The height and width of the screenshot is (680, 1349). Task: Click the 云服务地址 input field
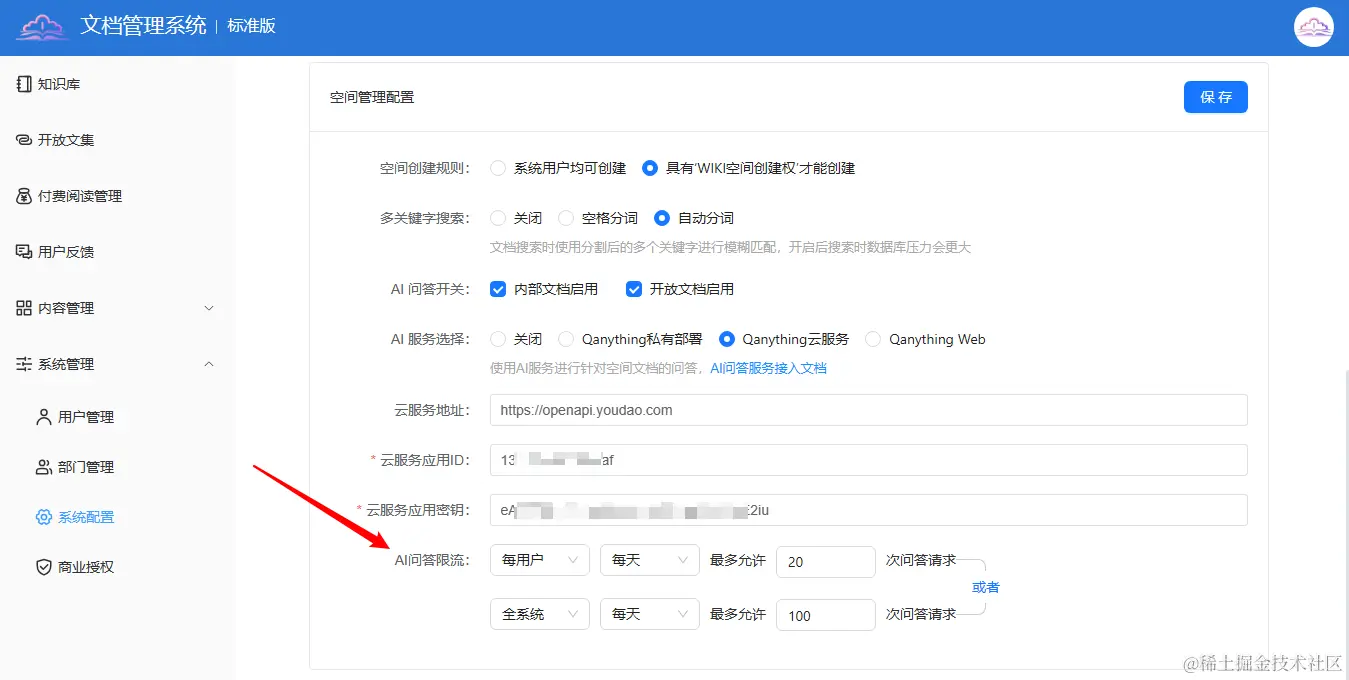[869, 410]
